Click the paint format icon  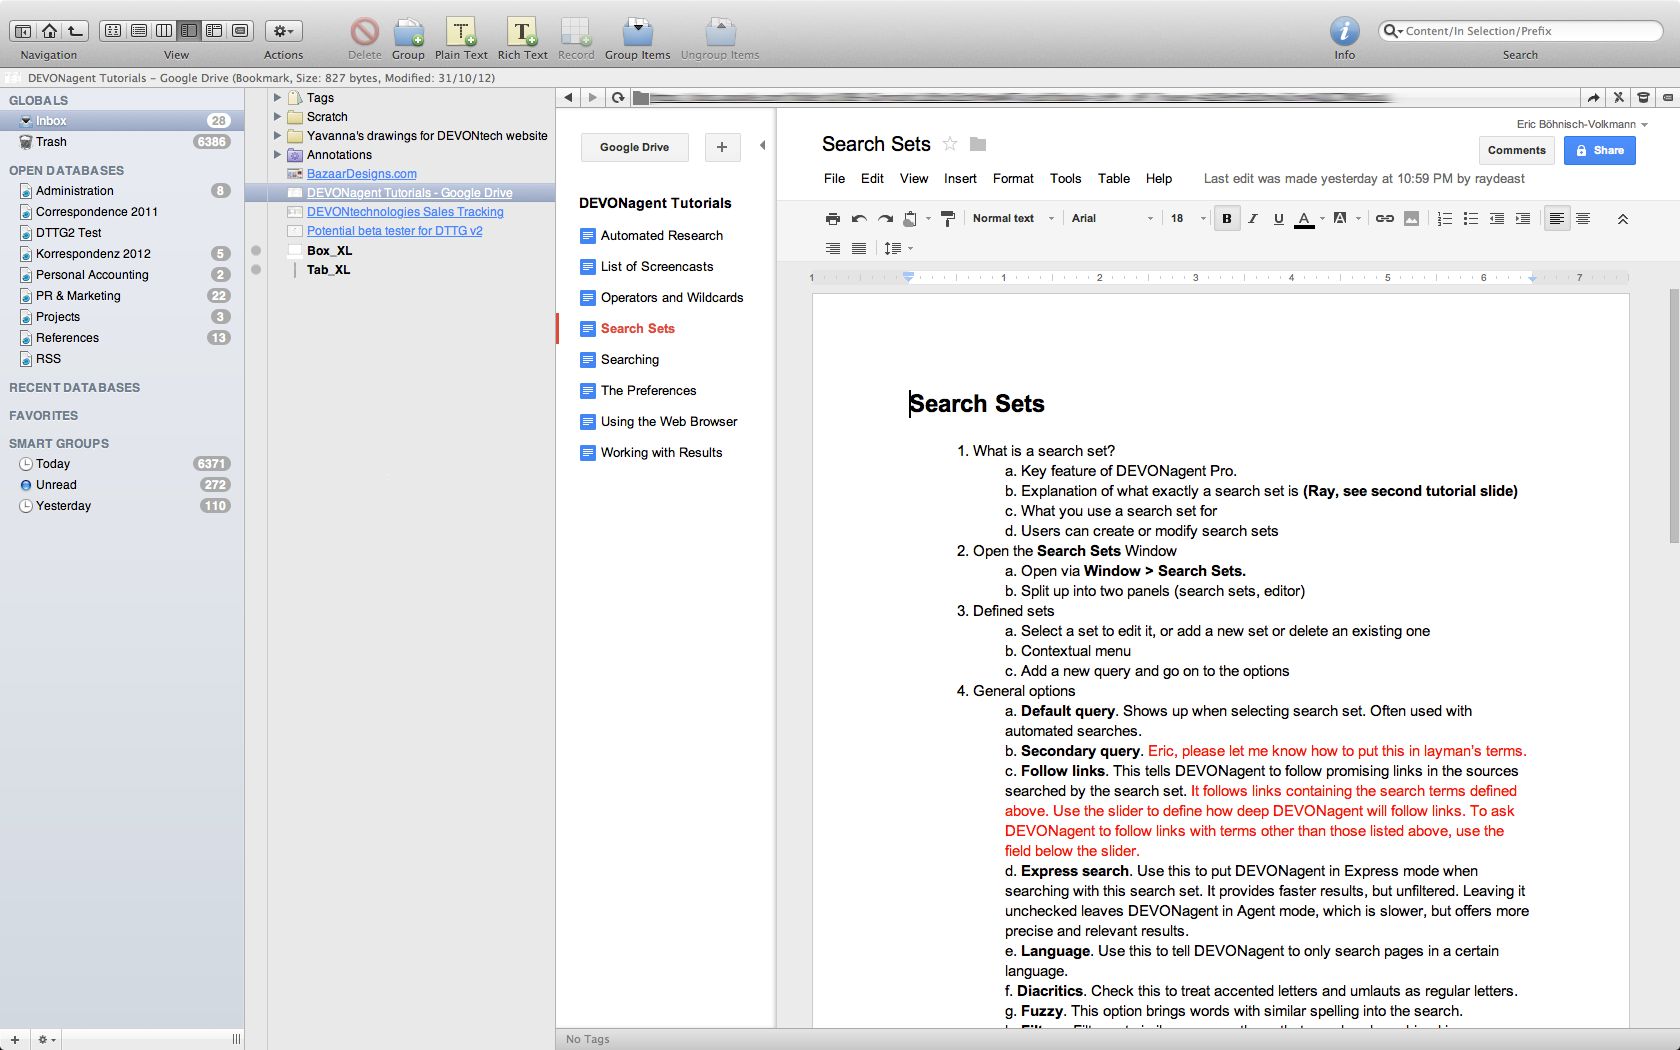948,218
